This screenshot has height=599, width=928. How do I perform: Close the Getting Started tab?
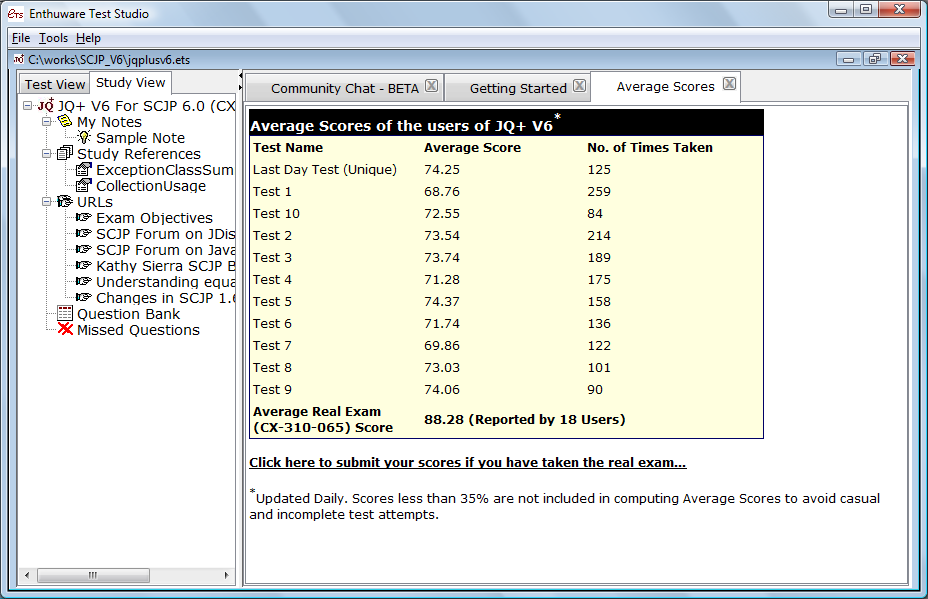pos(579,85)
